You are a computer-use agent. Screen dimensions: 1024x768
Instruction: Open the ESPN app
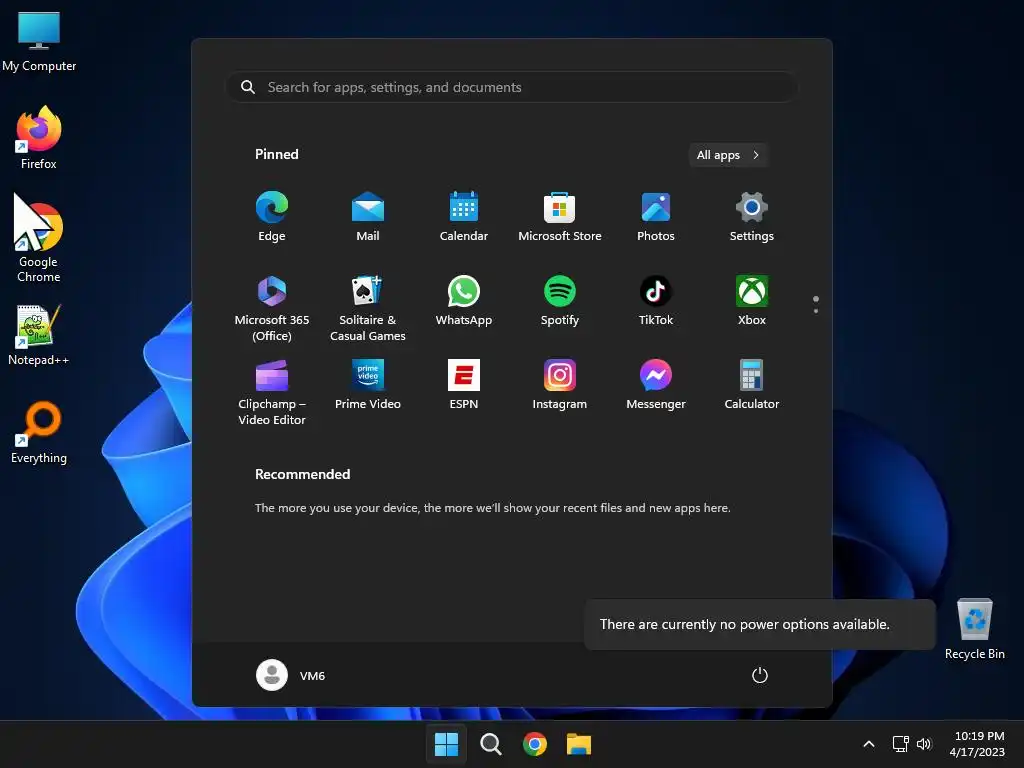pos(464,385)
